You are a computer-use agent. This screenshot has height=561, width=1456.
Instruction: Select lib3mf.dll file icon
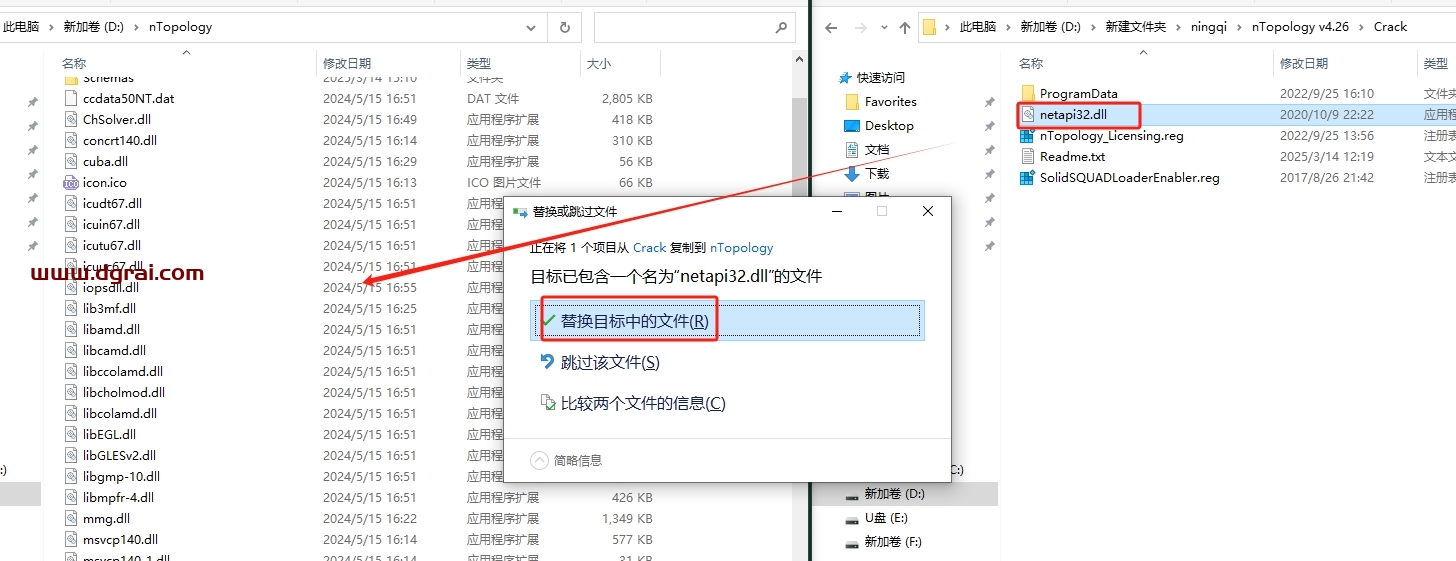tap(71, 308)
